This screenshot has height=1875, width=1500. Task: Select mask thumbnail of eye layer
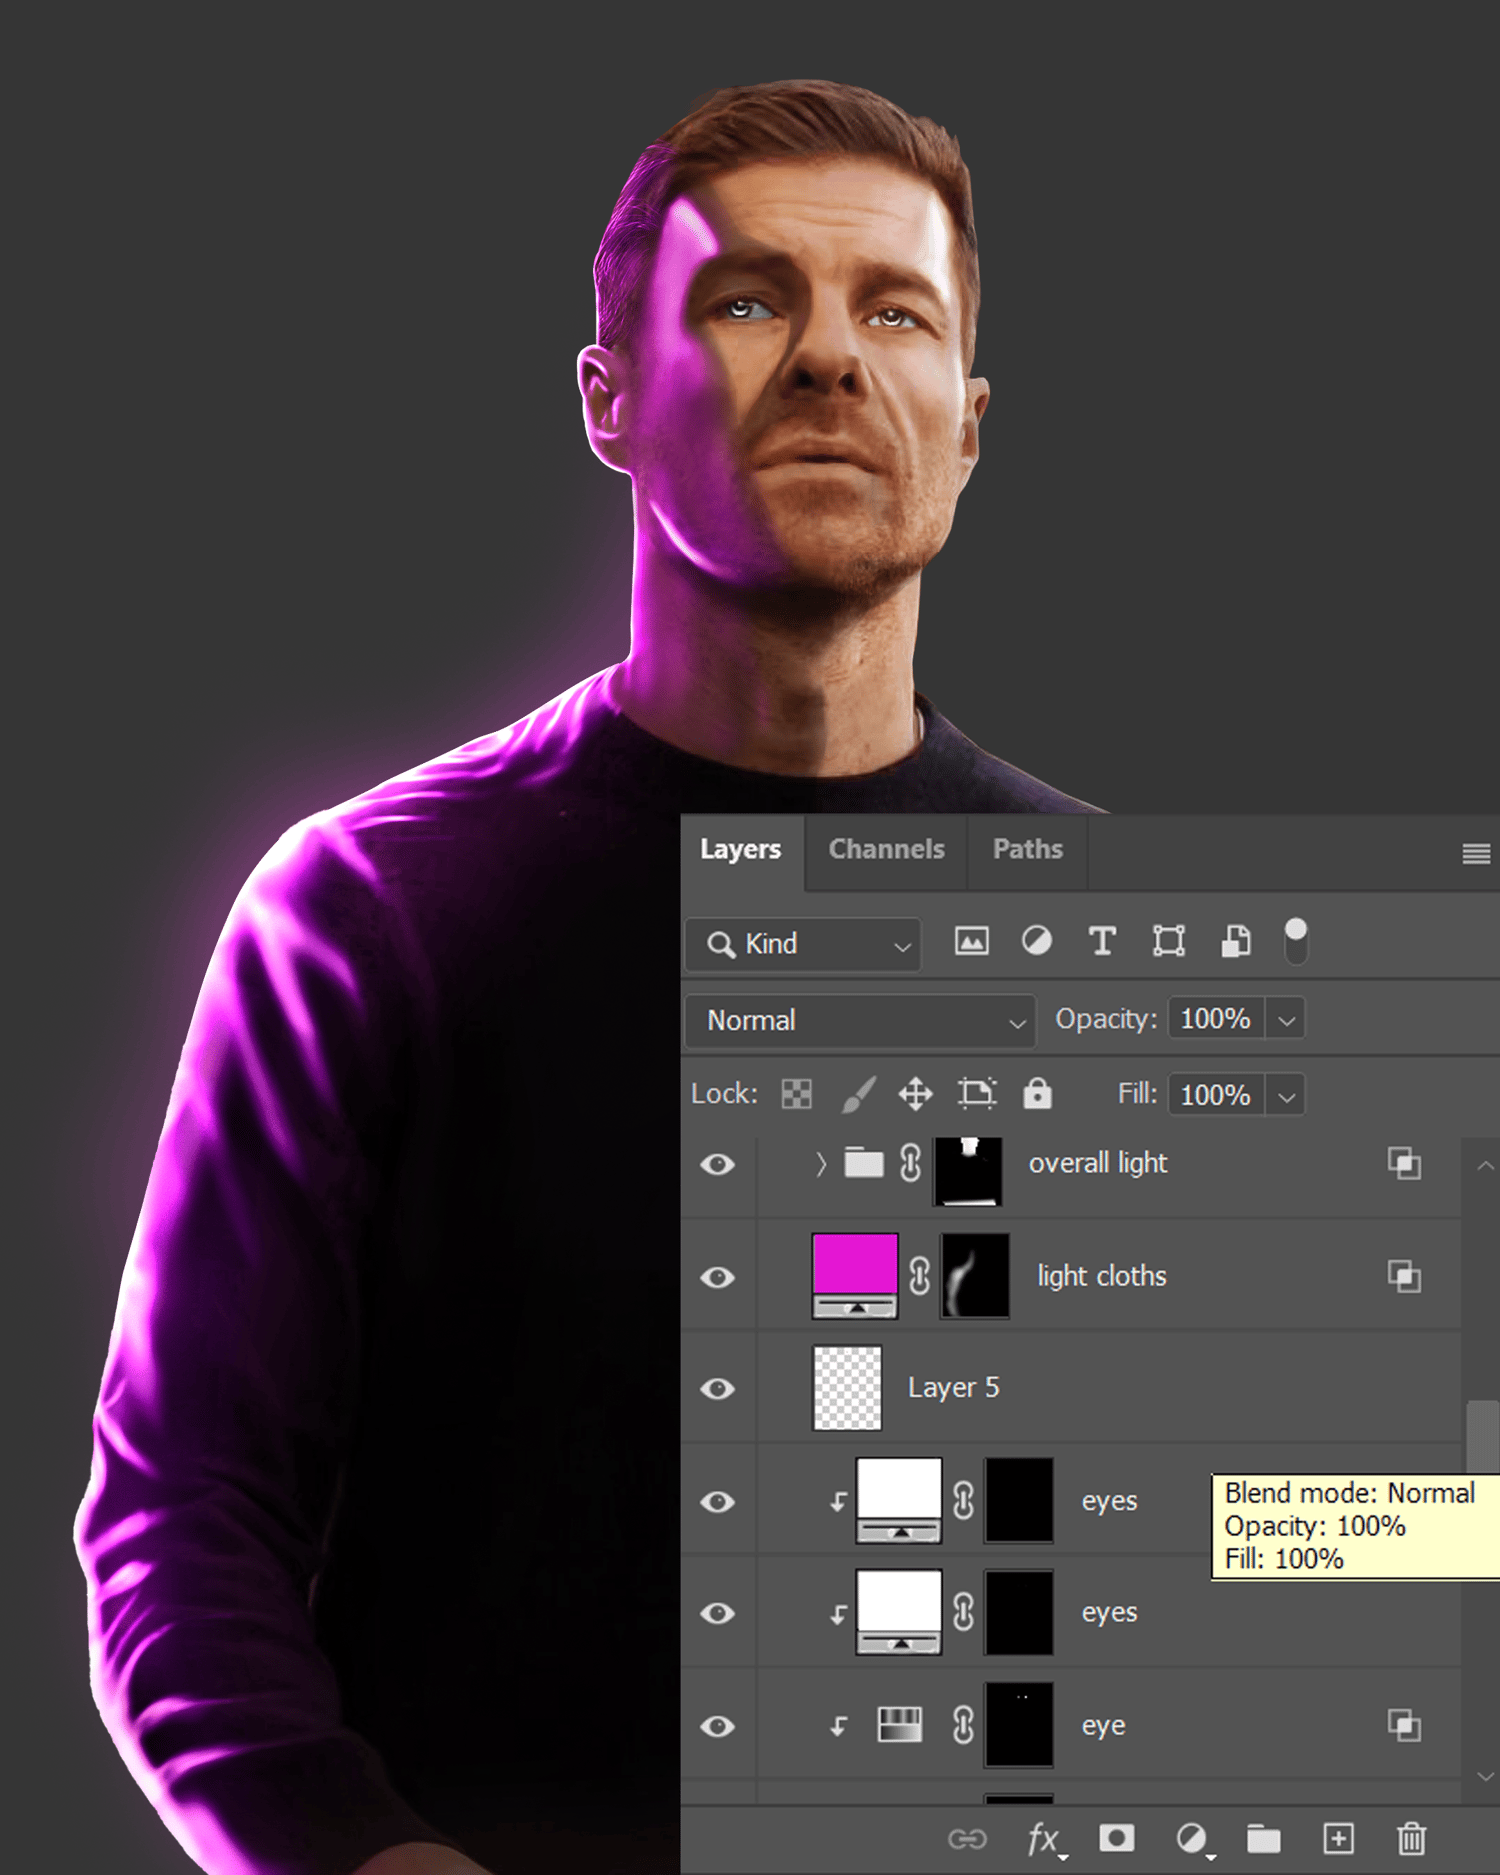point(1019,1725)
